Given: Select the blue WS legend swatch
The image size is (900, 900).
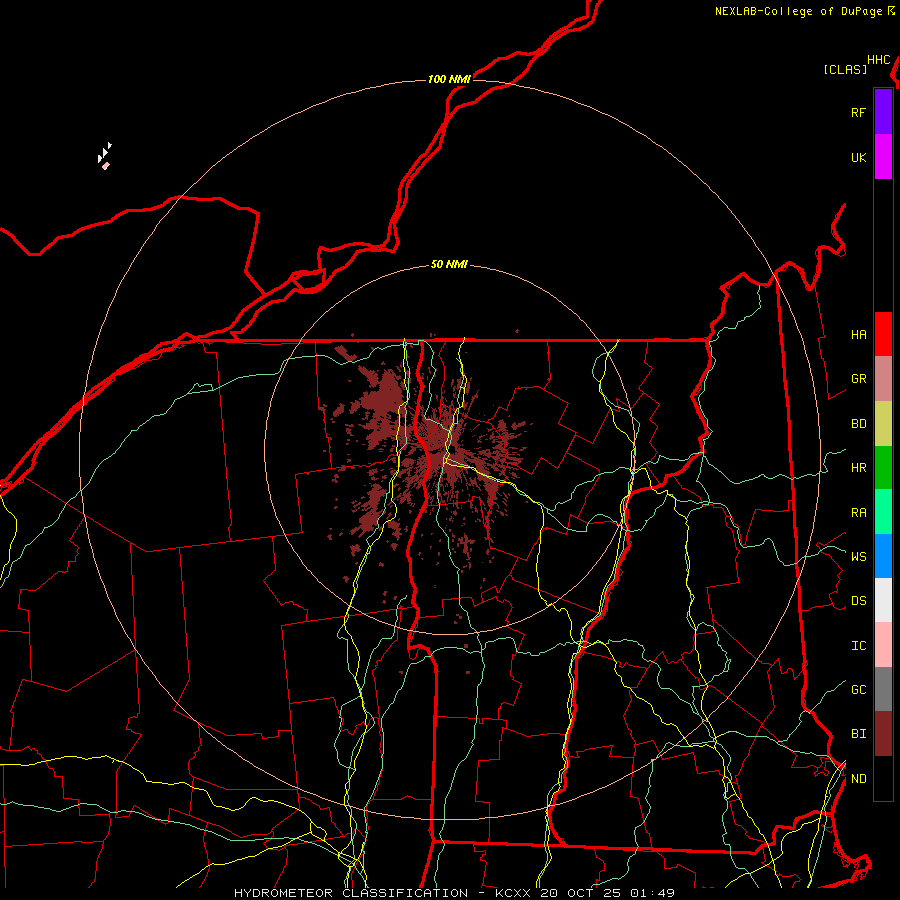Looking at the screenshot, I should pos(883,556).
